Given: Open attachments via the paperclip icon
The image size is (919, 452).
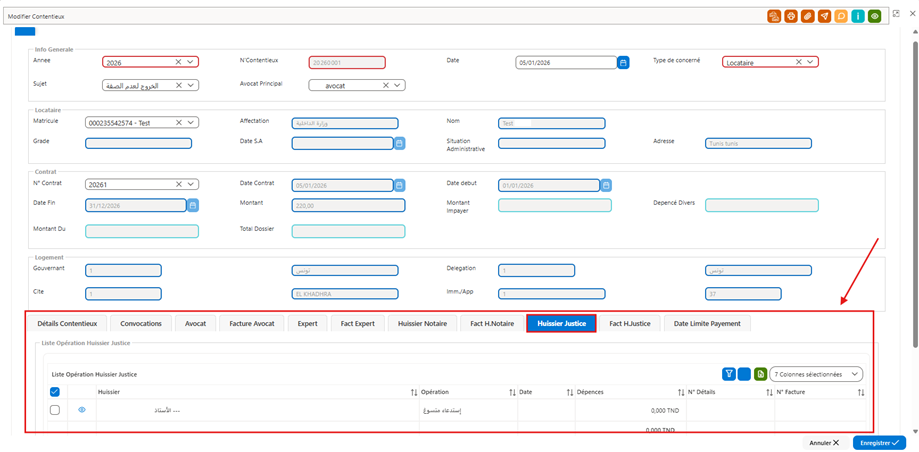Looking at the screenshot, I should 808,16.
